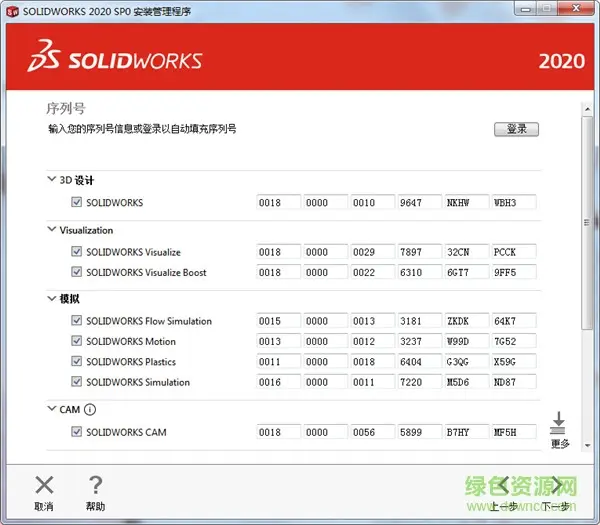The width and height of the screenshot is (600, 525).
Task: Proceed with the next-step arrow
Action: tap(556, 486)
